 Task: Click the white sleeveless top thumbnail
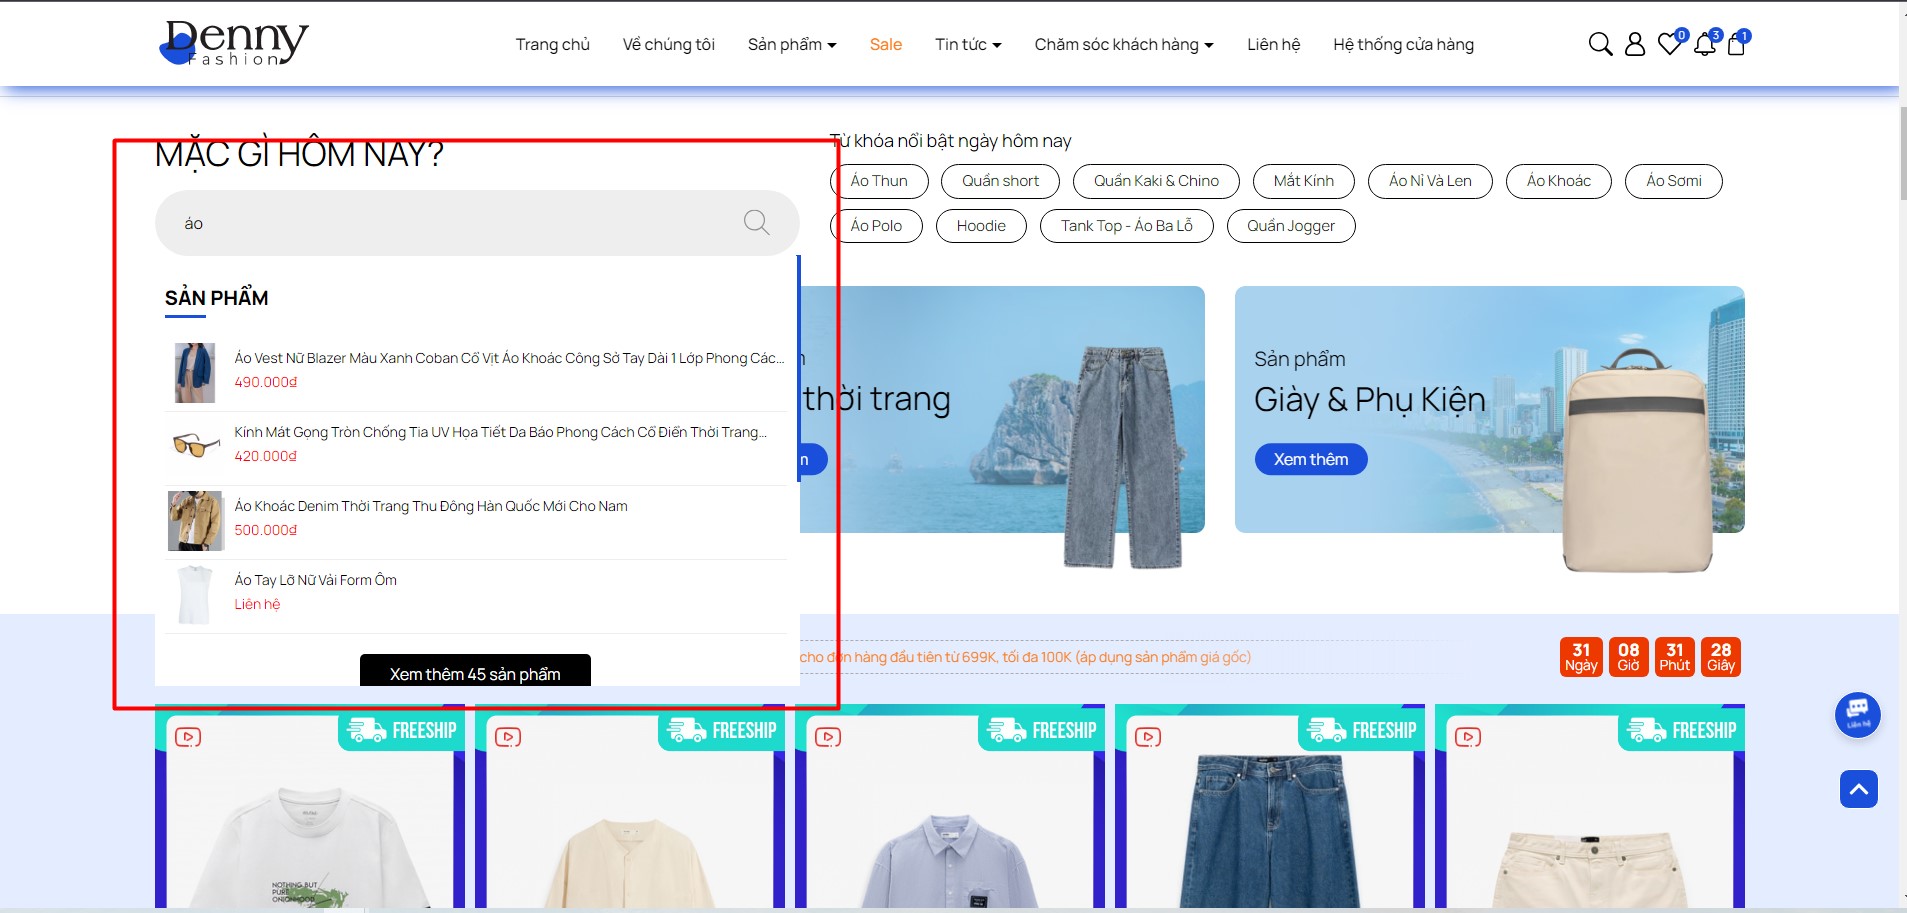[x=195, y=594]
